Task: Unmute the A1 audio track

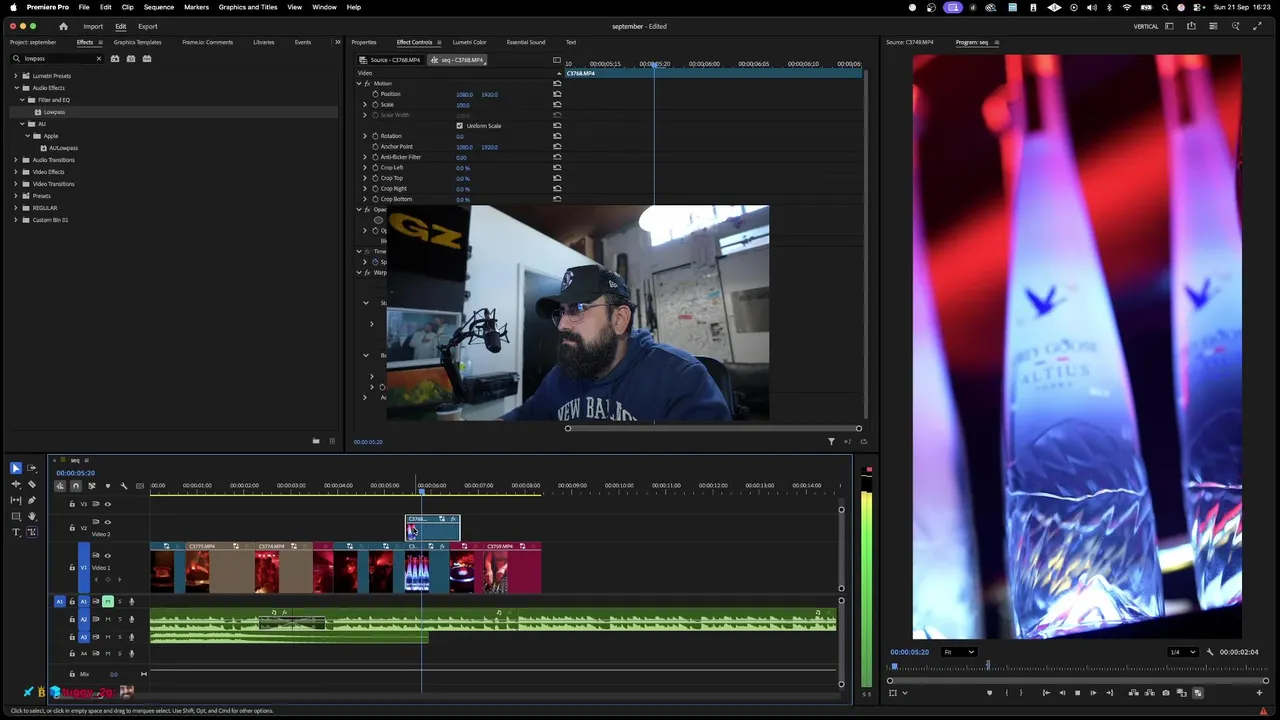Action: [x=108, y=601]
